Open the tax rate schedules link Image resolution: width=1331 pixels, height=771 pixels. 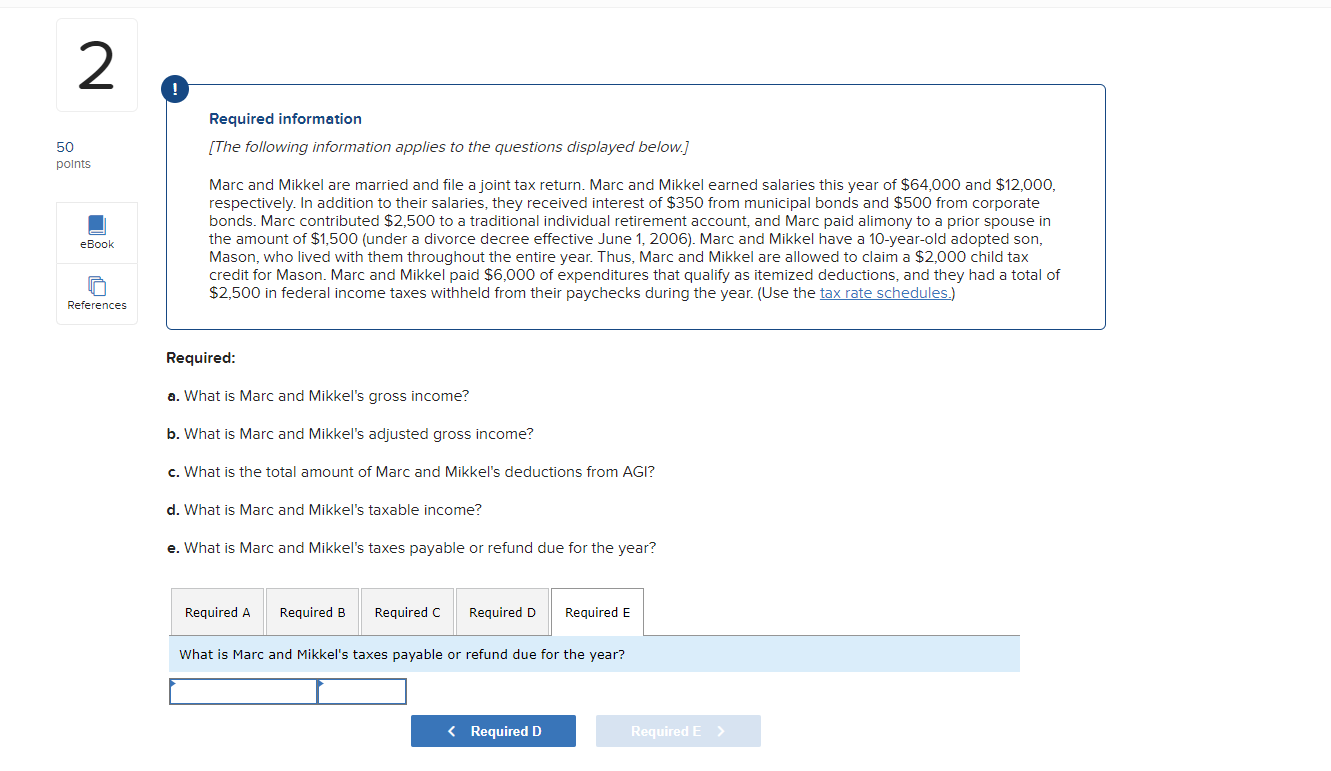coord(884,293)
